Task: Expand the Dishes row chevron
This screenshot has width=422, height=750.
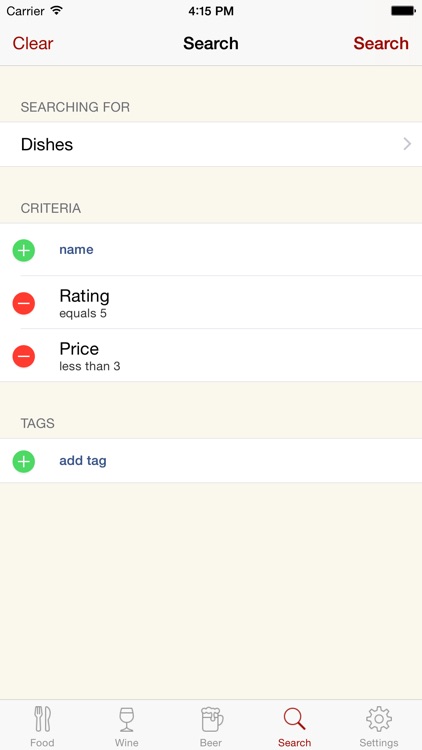Action: tap(407, 144)
